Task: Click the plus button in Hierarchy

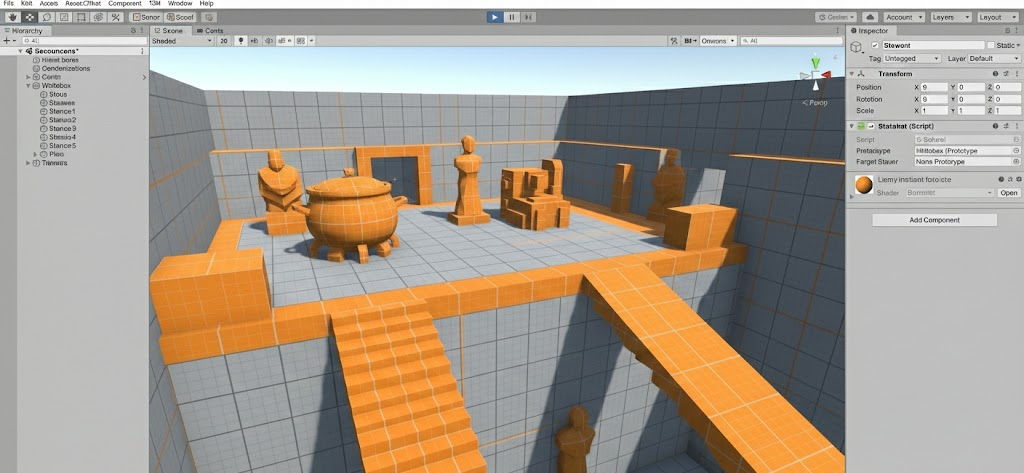Action: [x=7, y=41]
